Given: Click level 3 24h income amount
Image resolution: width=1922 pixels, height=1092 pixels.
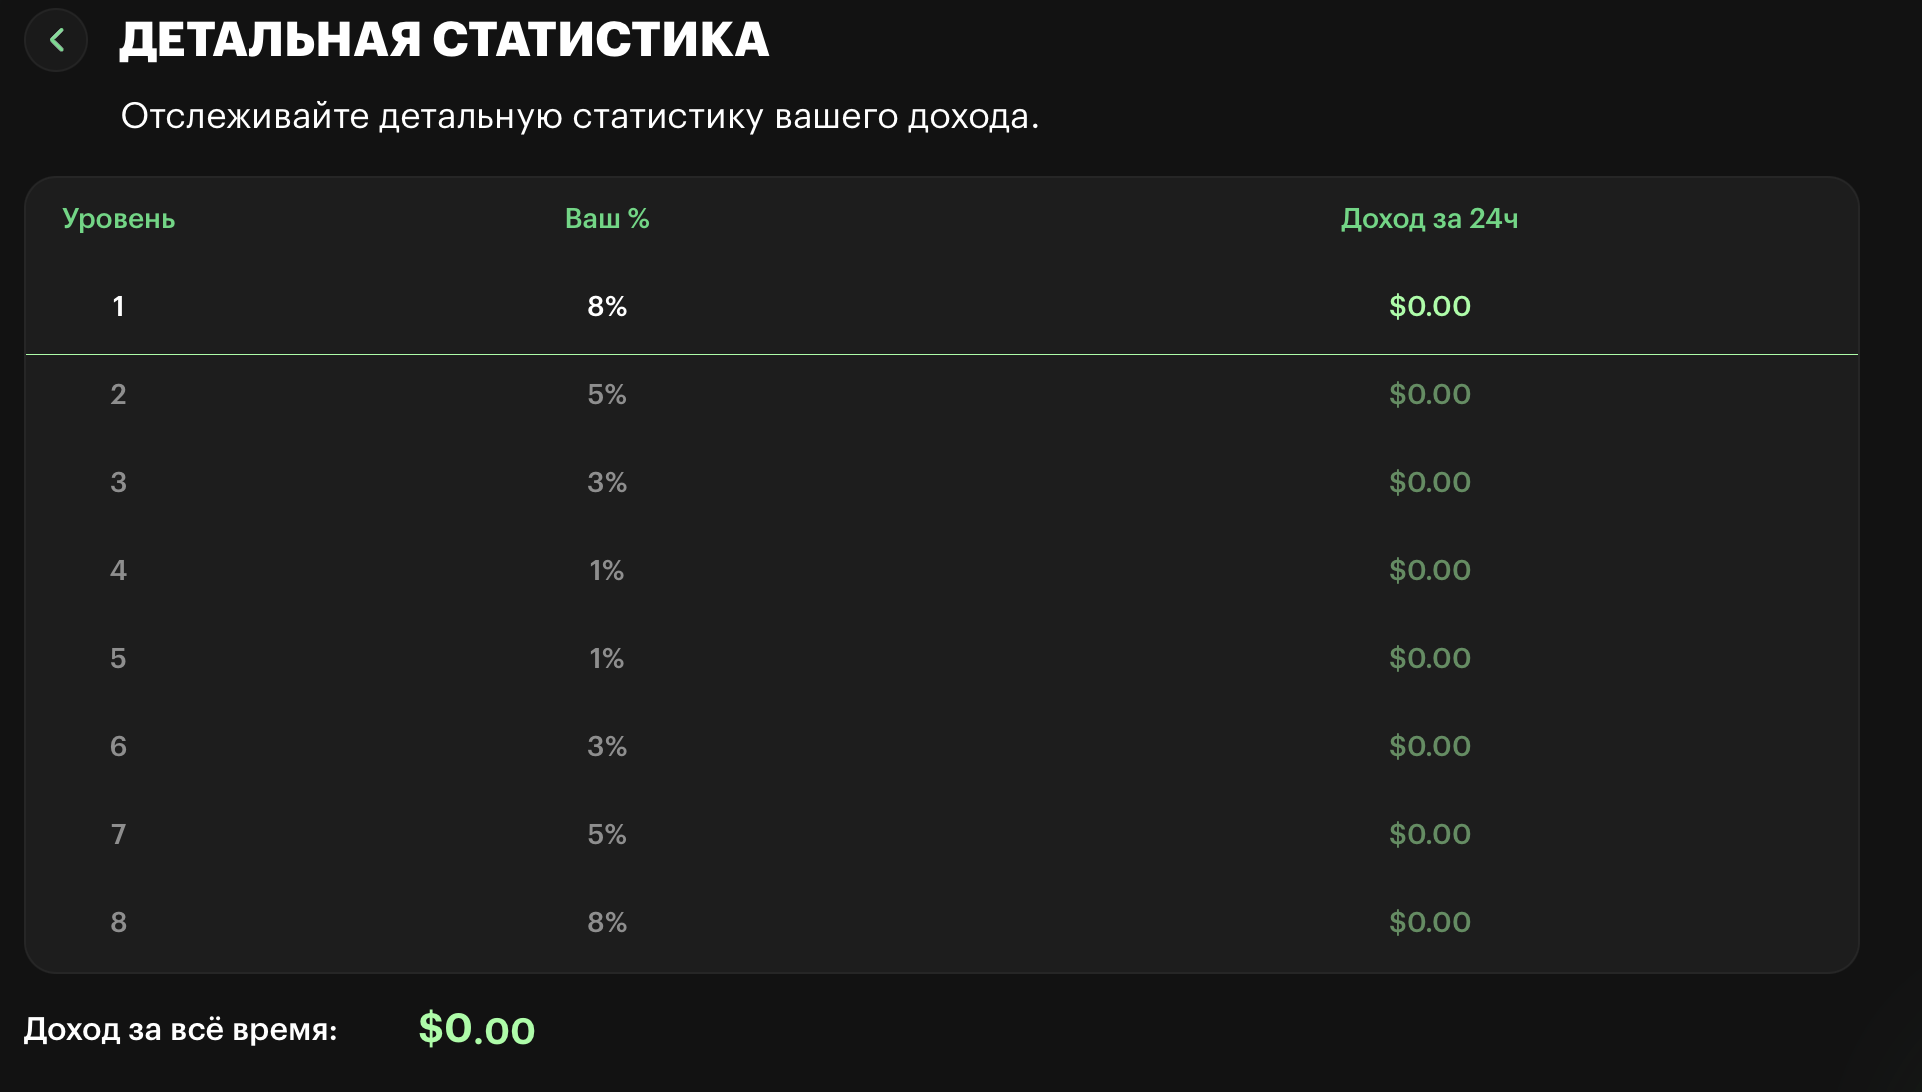Looking at the screenshot, I should (x=1429, y=482).
